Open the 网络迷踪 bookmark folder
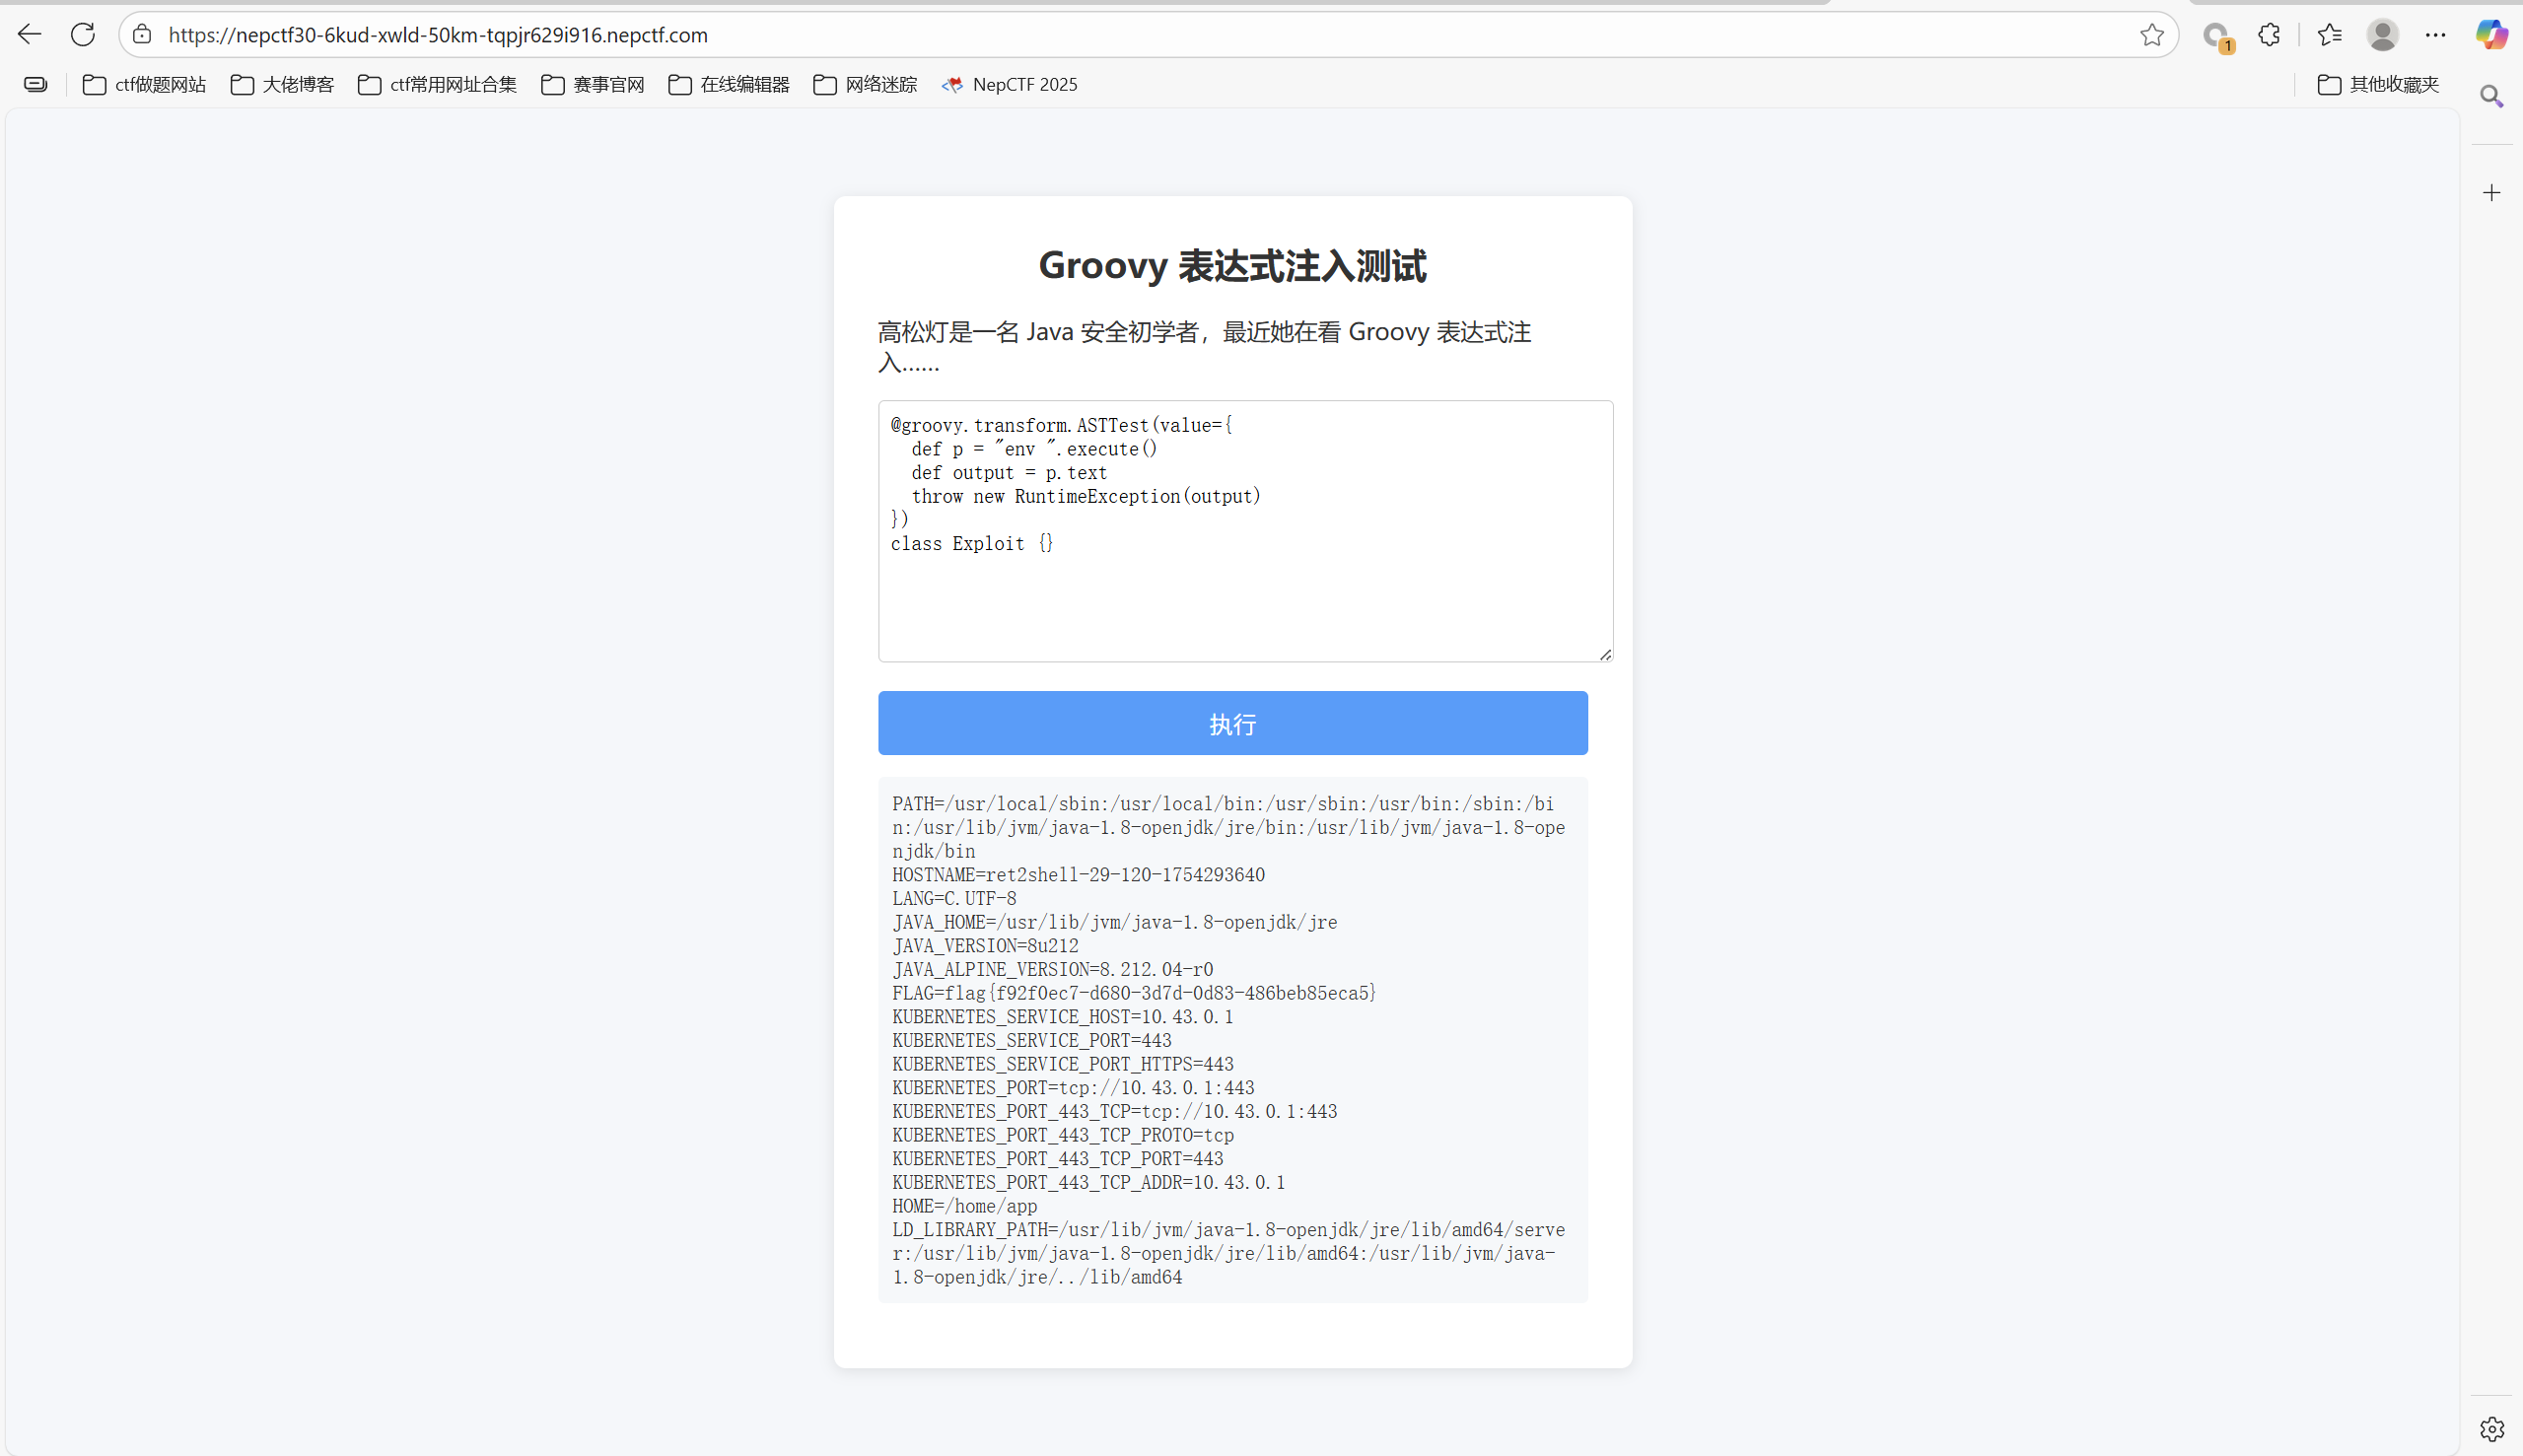Screen dimensions: 2523x1456 click(x=865, y=85)
